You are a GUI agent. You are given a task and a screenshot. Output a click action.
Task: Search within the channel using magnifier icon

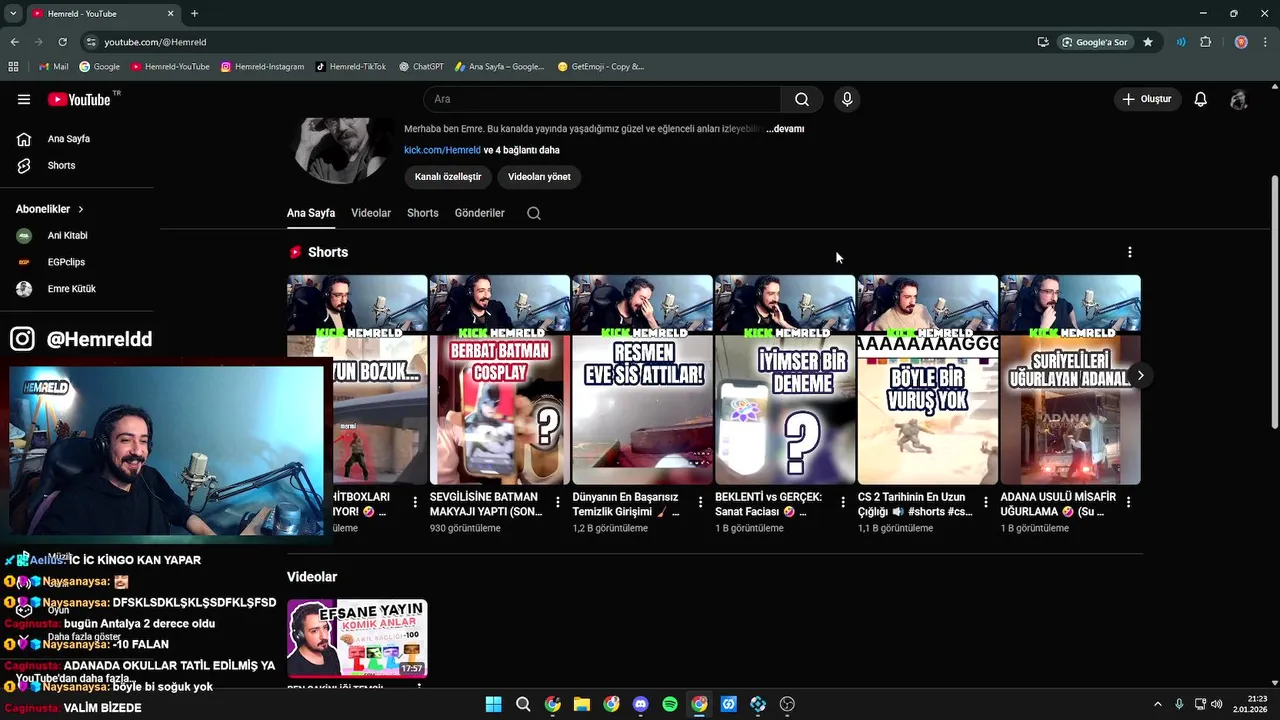click(x=534, y=213)
